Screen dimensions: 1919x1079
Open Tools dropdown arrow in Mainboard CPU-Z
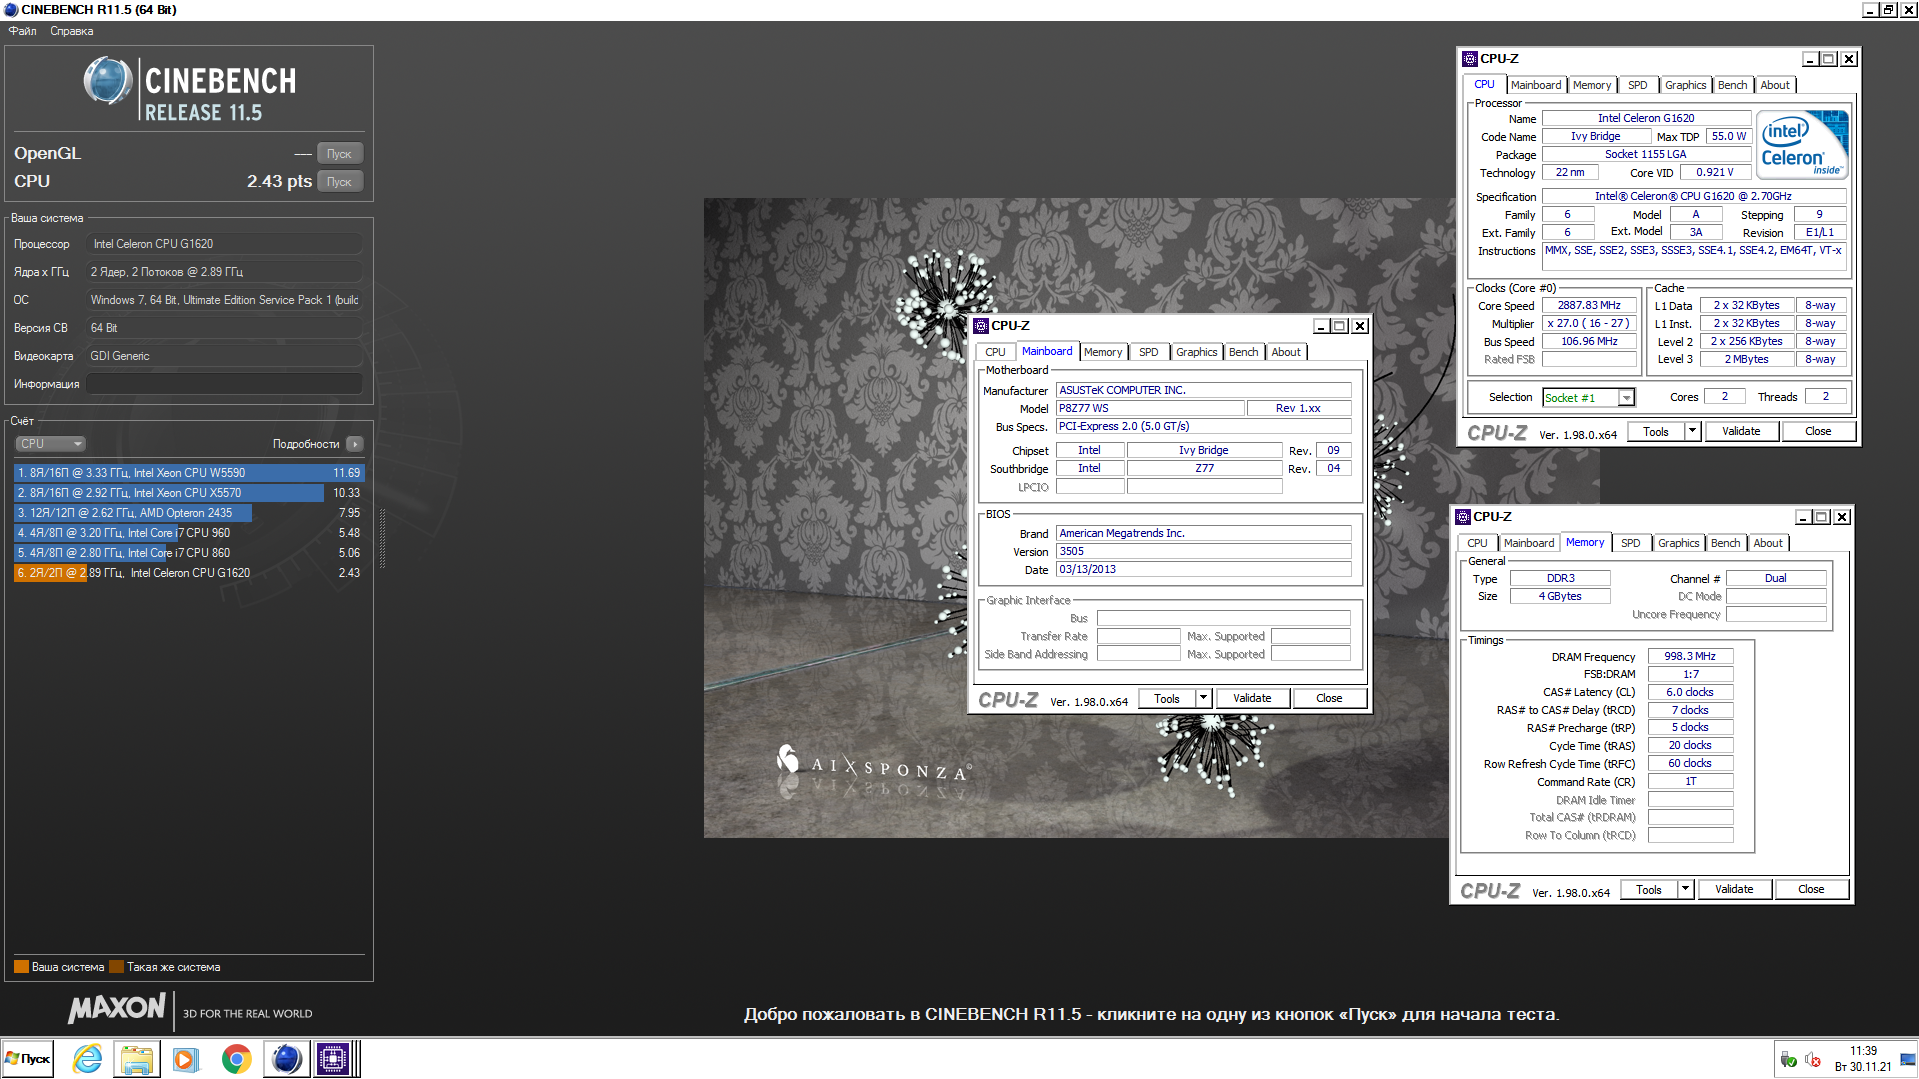pyautogui.click(x=1204, y=699)
